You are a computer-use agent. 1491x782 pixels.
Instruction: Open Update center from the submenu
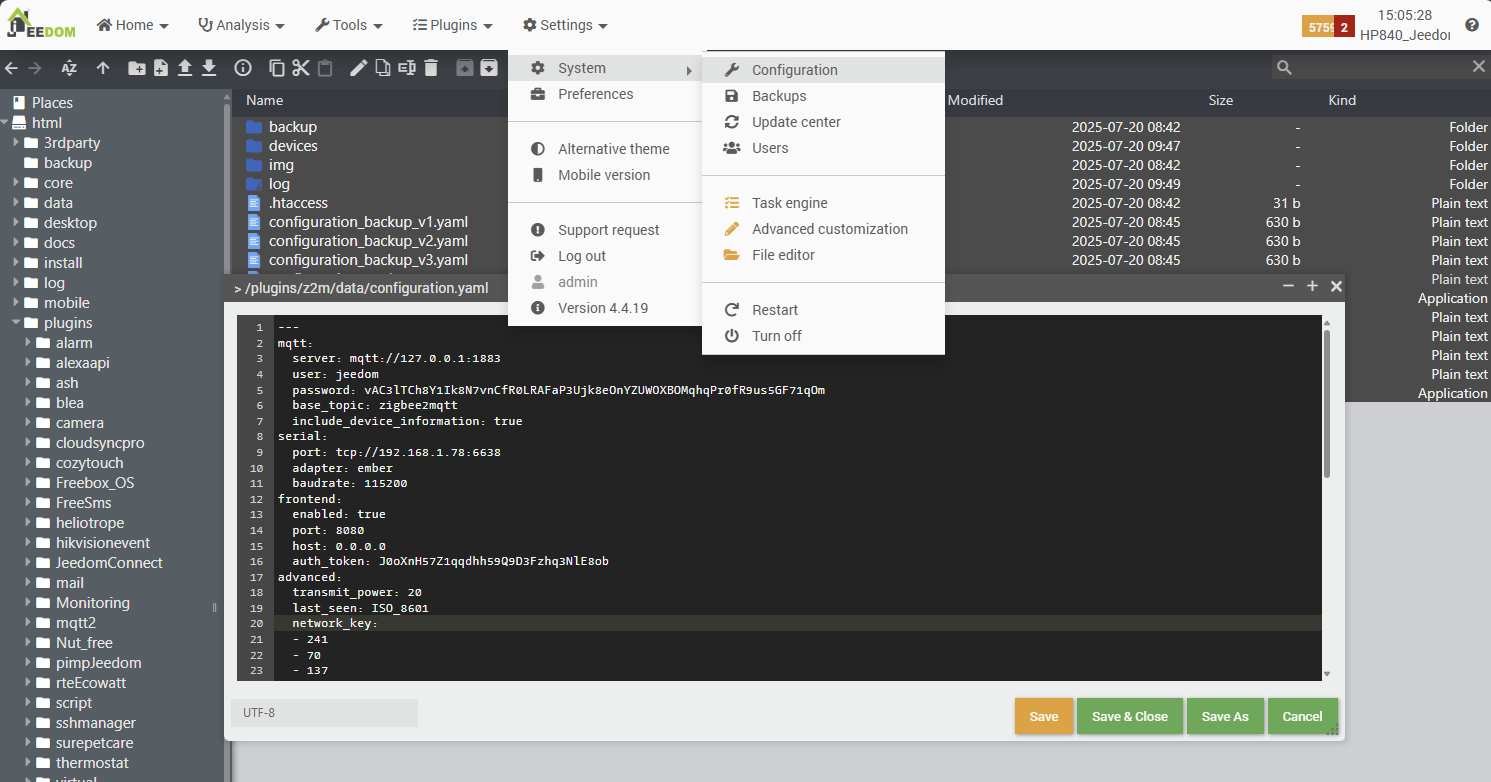point(796,122)
